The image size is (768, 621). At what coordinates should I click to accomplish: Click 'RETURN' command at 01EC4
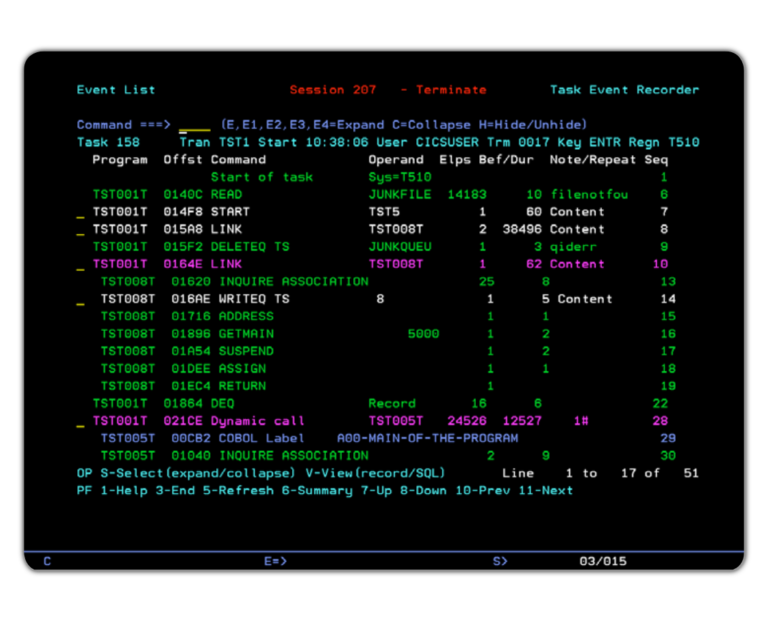point(242,386)
